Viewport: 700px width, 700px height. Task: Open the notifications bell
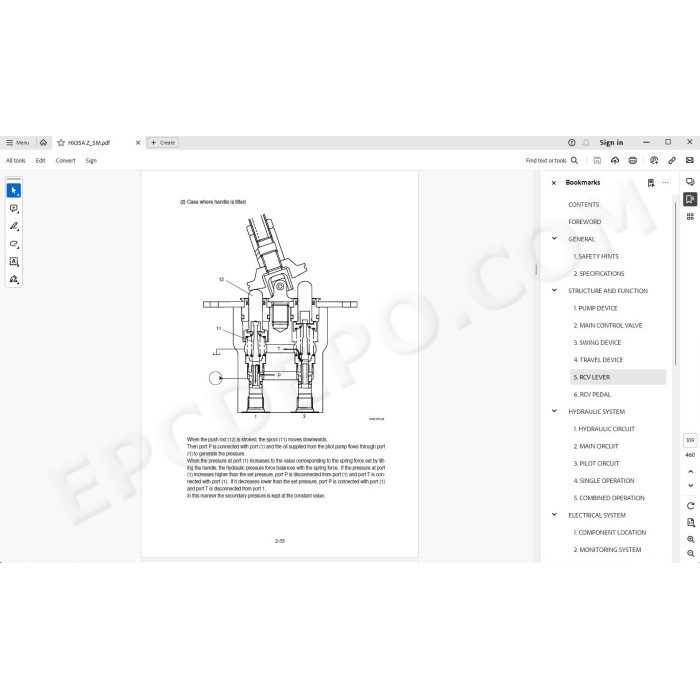click(x=586, y=142)
